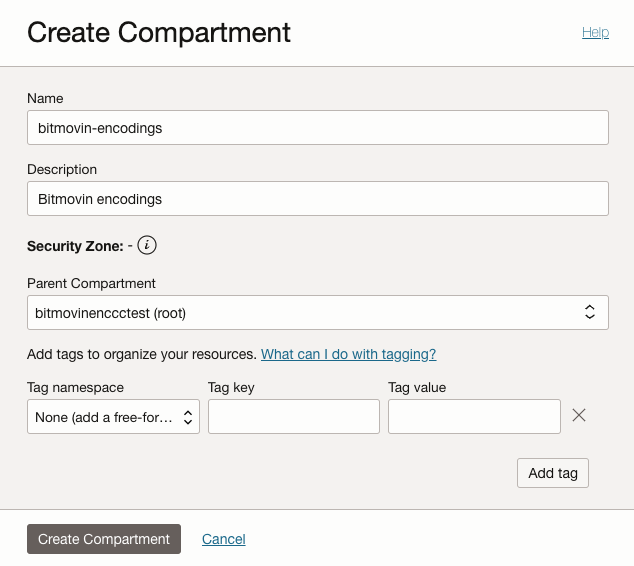Click the Name field label
Viewport: 634px width, 566px height.
tap(45, 98)
